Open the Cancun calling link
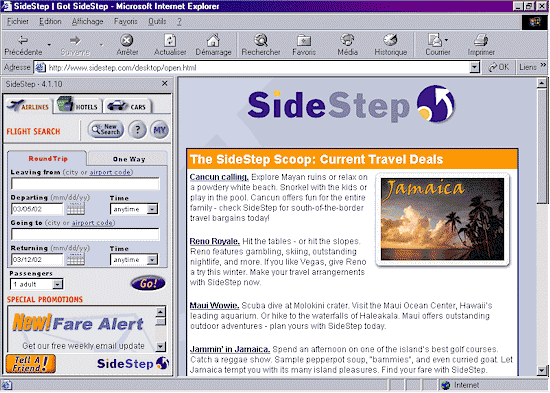Viewport: 550px width, 393px height. pyautogui.click(x=219, y=177)
